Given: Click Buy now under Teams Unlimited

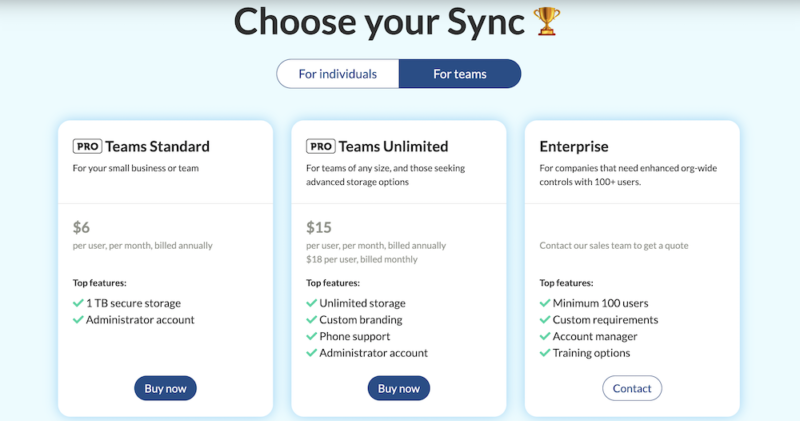Looking at the screenshot, I should point(398,388).
